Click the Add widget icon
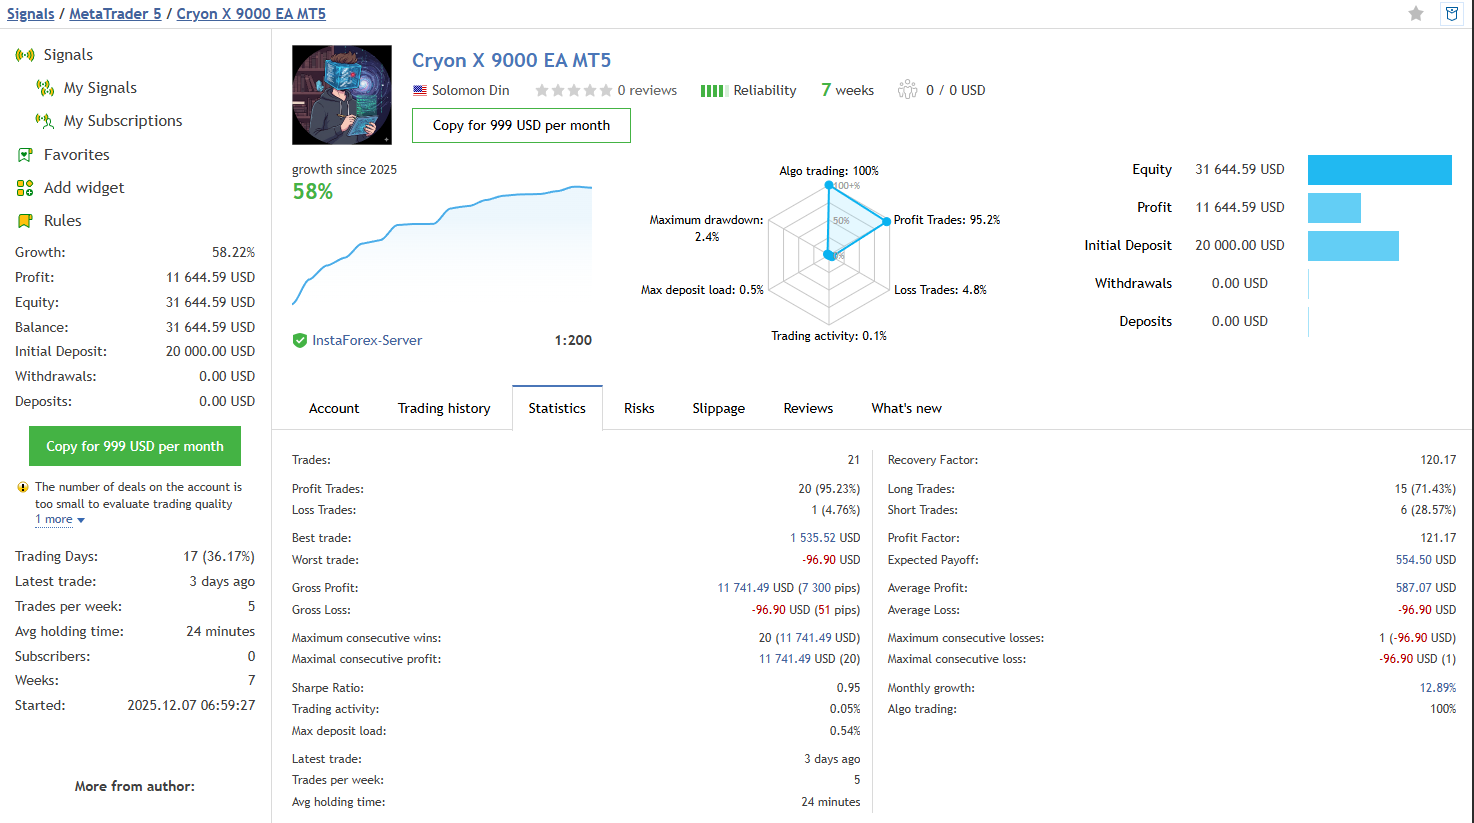The height and width of the screenshot is (823, 1474). [x=25, y=188]
